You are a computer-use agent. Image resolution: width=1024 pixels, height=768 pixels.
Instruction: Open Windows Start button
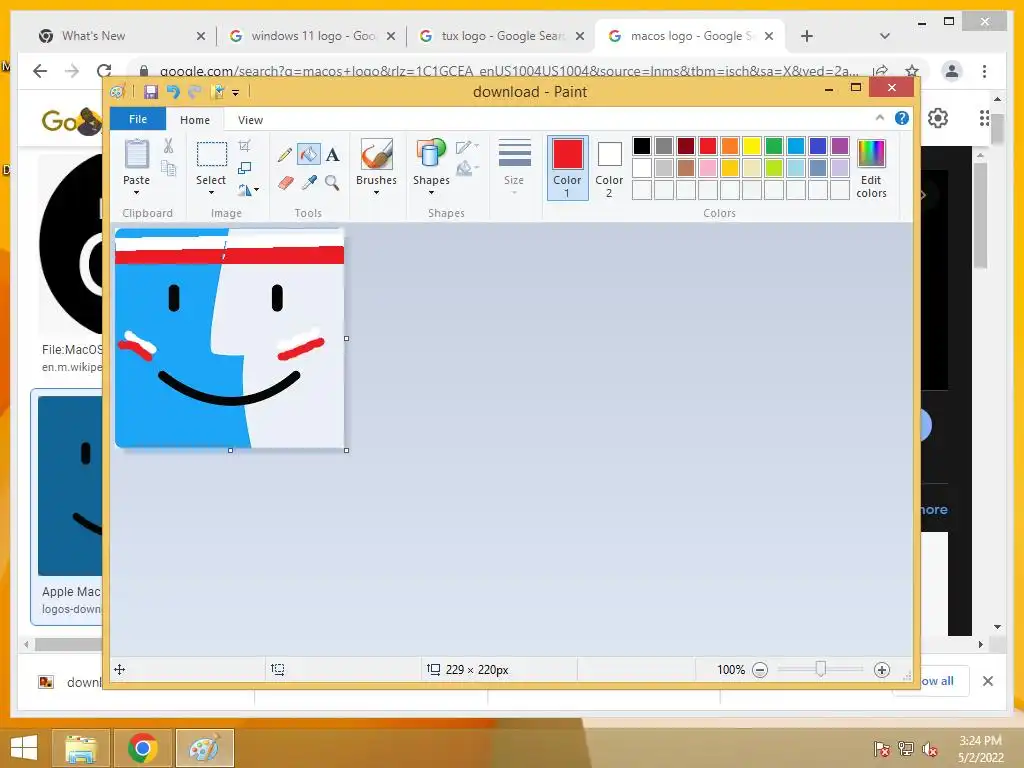(x=24, y=748)
